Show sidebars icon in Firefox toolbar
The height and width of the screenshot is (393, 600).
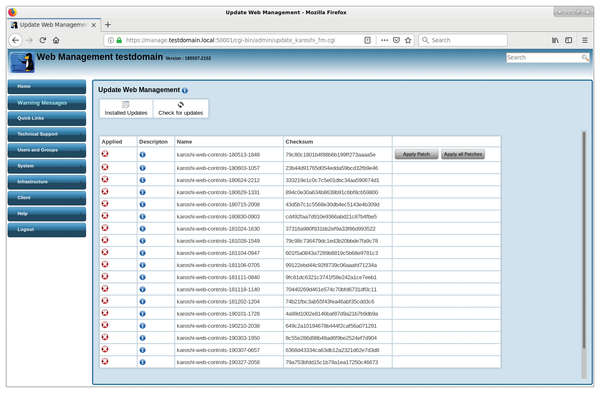(569, 40)
